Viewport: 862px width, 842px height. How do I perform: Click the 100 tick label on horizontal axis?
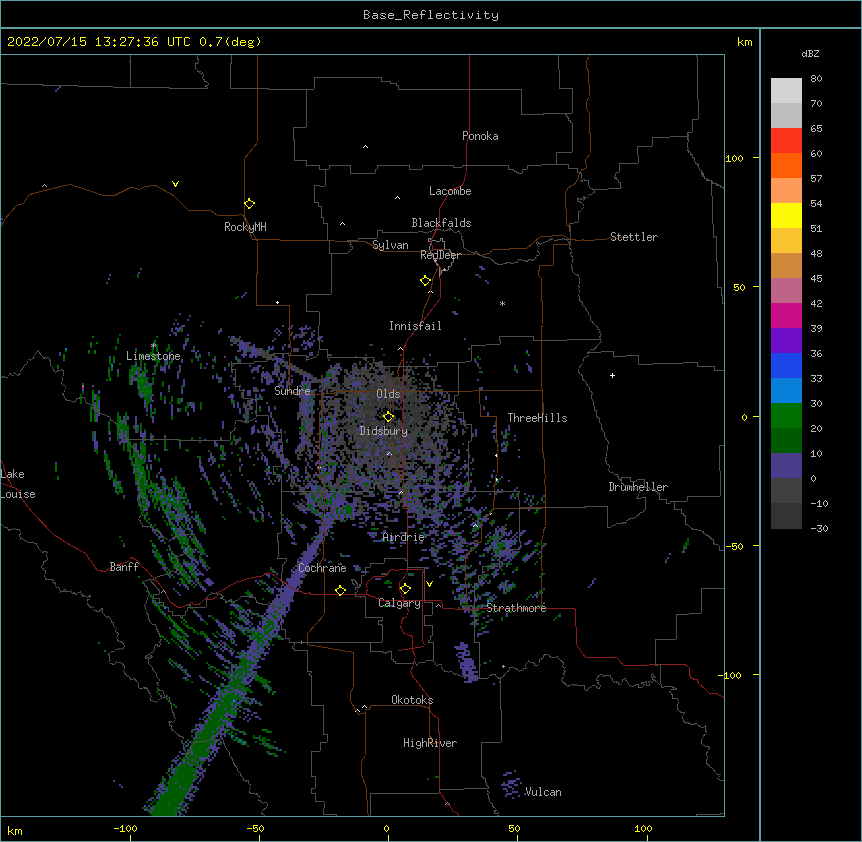(x=644, y=828)
